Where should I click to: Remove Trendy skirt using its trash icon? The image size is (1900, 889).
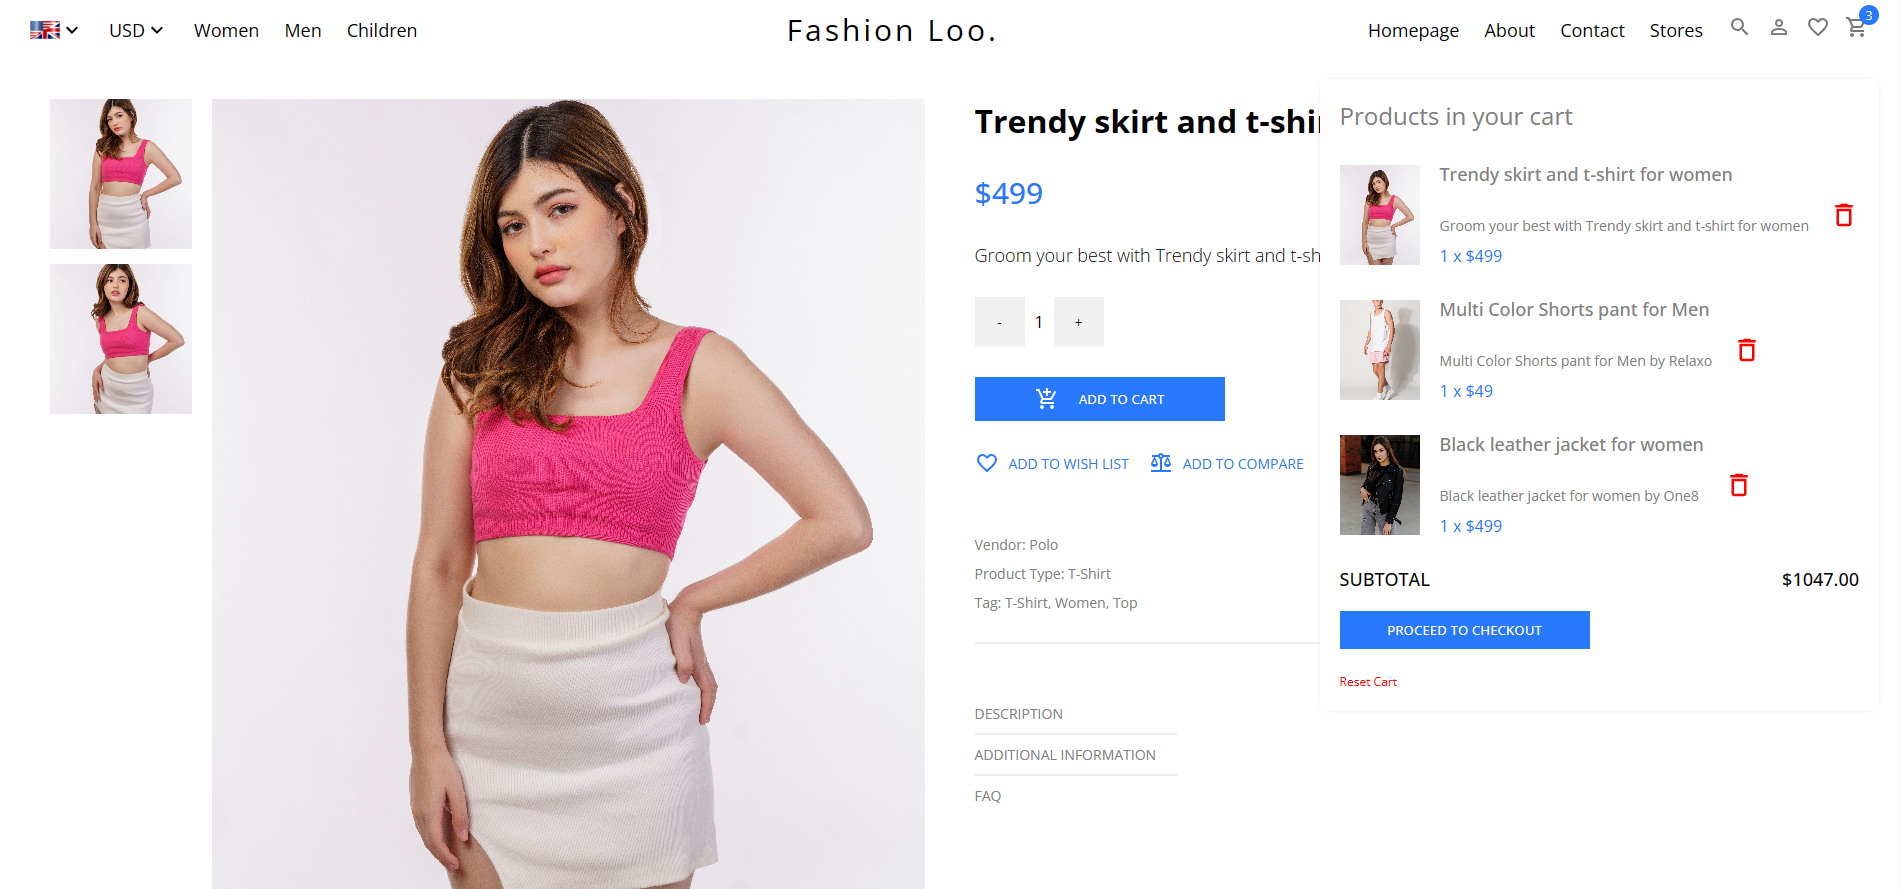[x=1844, y=214]
